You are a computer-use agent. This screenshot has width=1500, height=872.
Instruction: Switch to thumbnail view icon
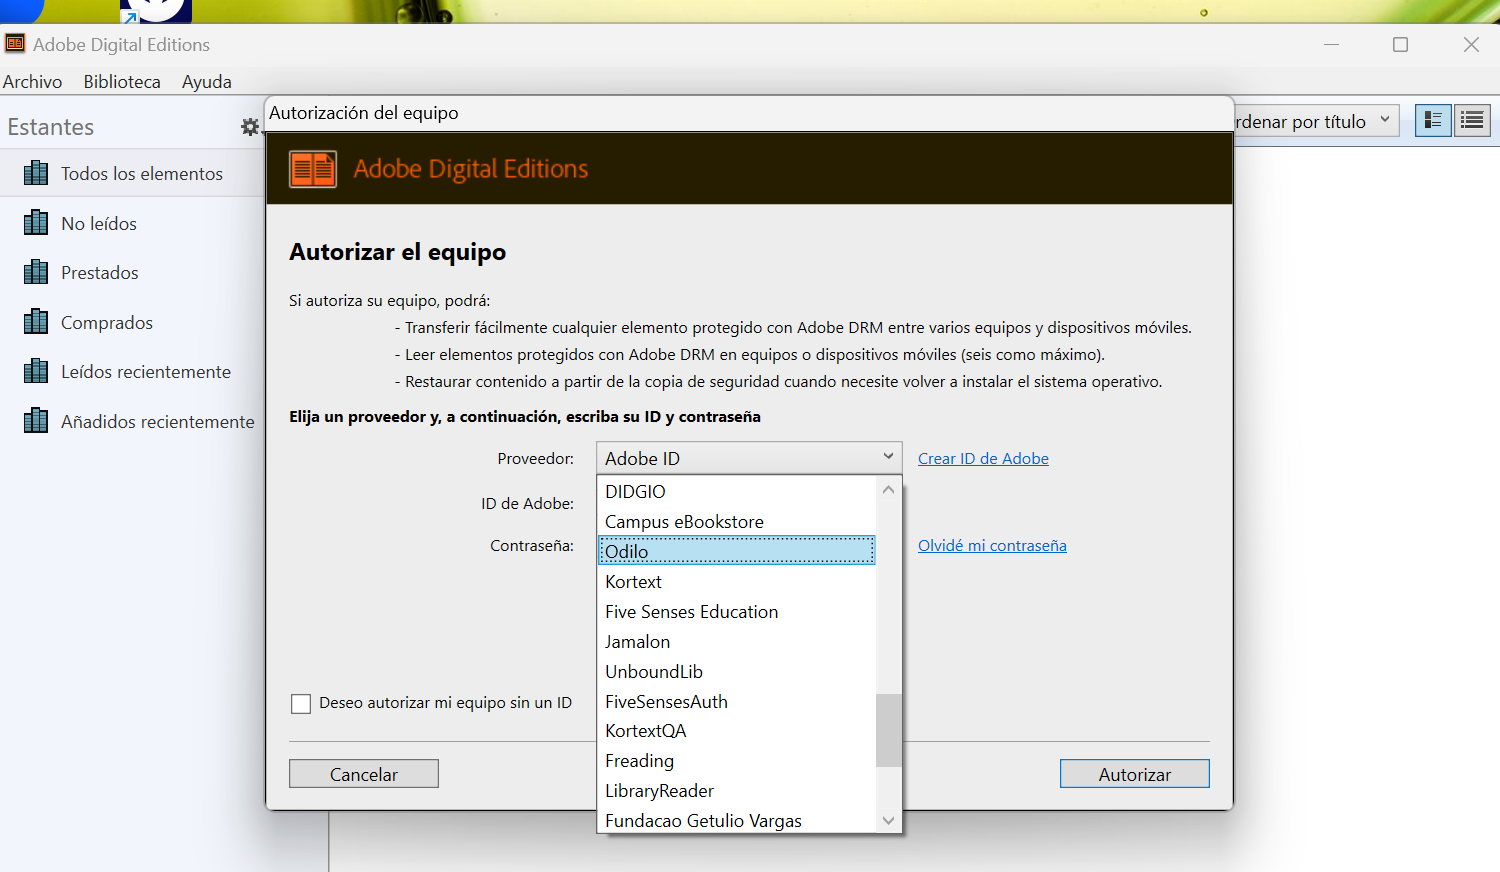coord(1433,121)
